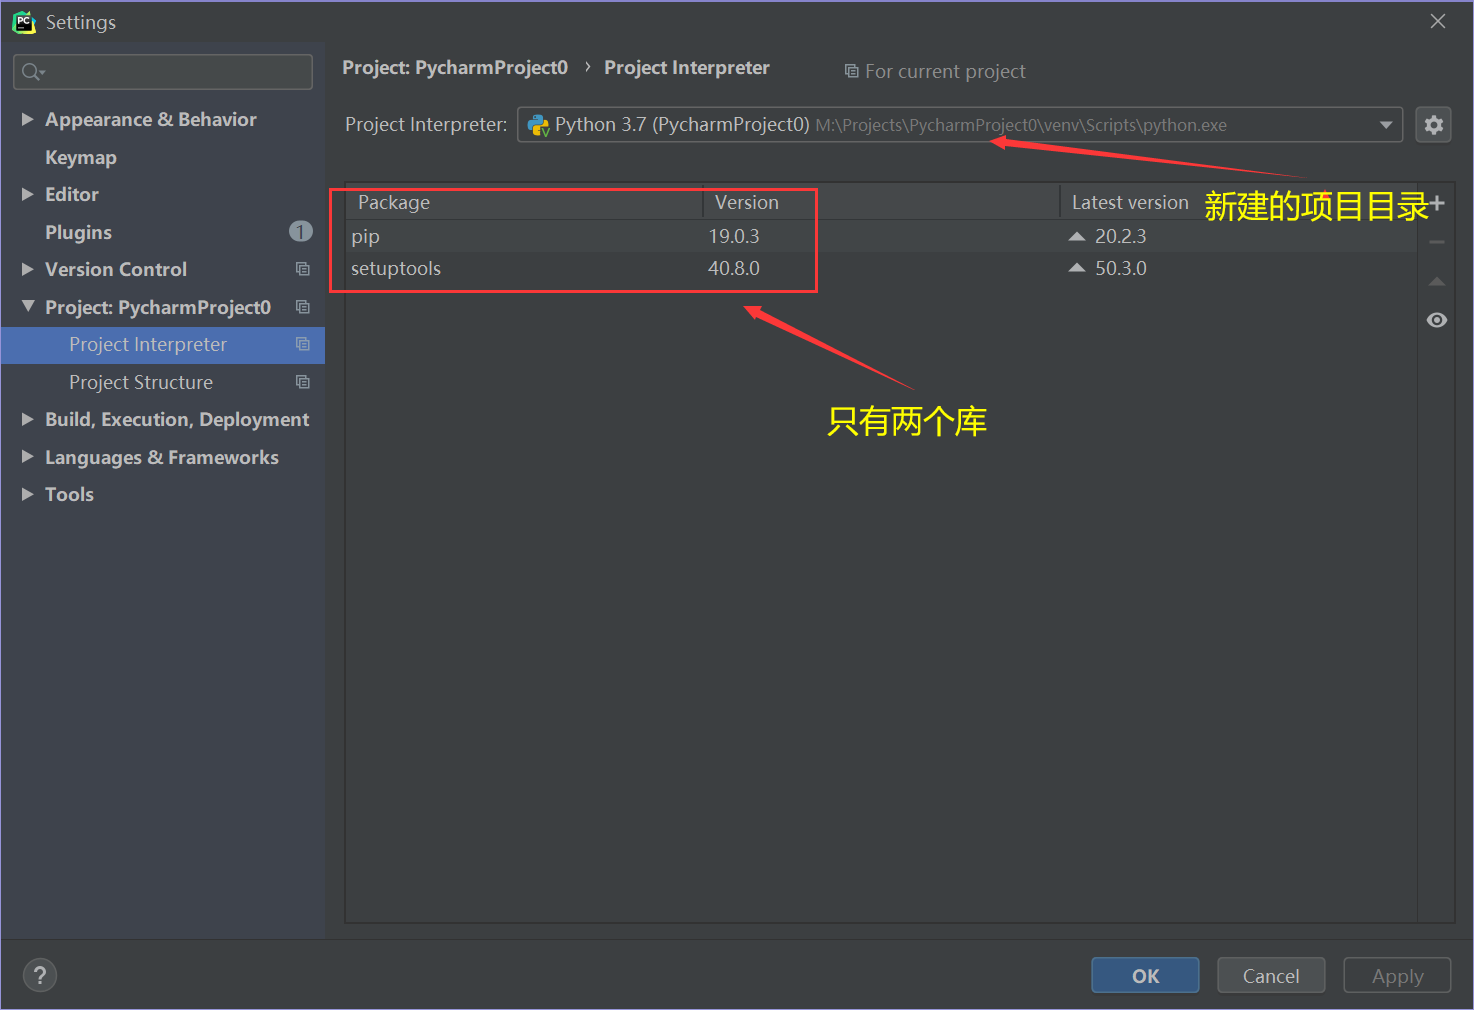
Task: Click the Apply button
Action: click(x=1397, y=975)
